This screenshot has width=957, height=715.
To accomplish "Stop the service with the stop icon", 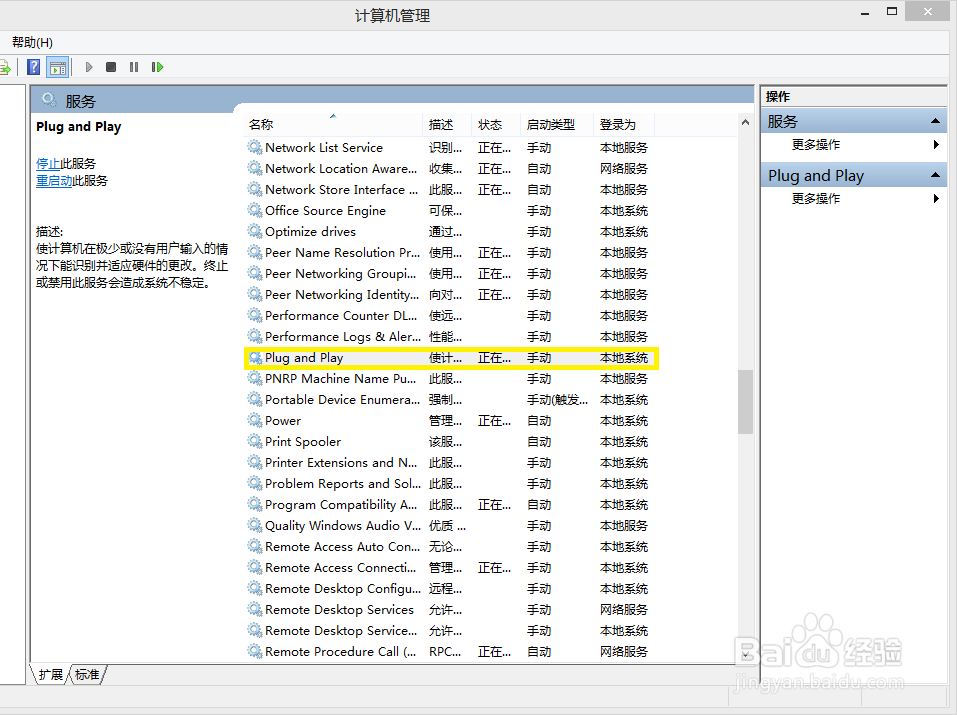I will tap(111, 67).
